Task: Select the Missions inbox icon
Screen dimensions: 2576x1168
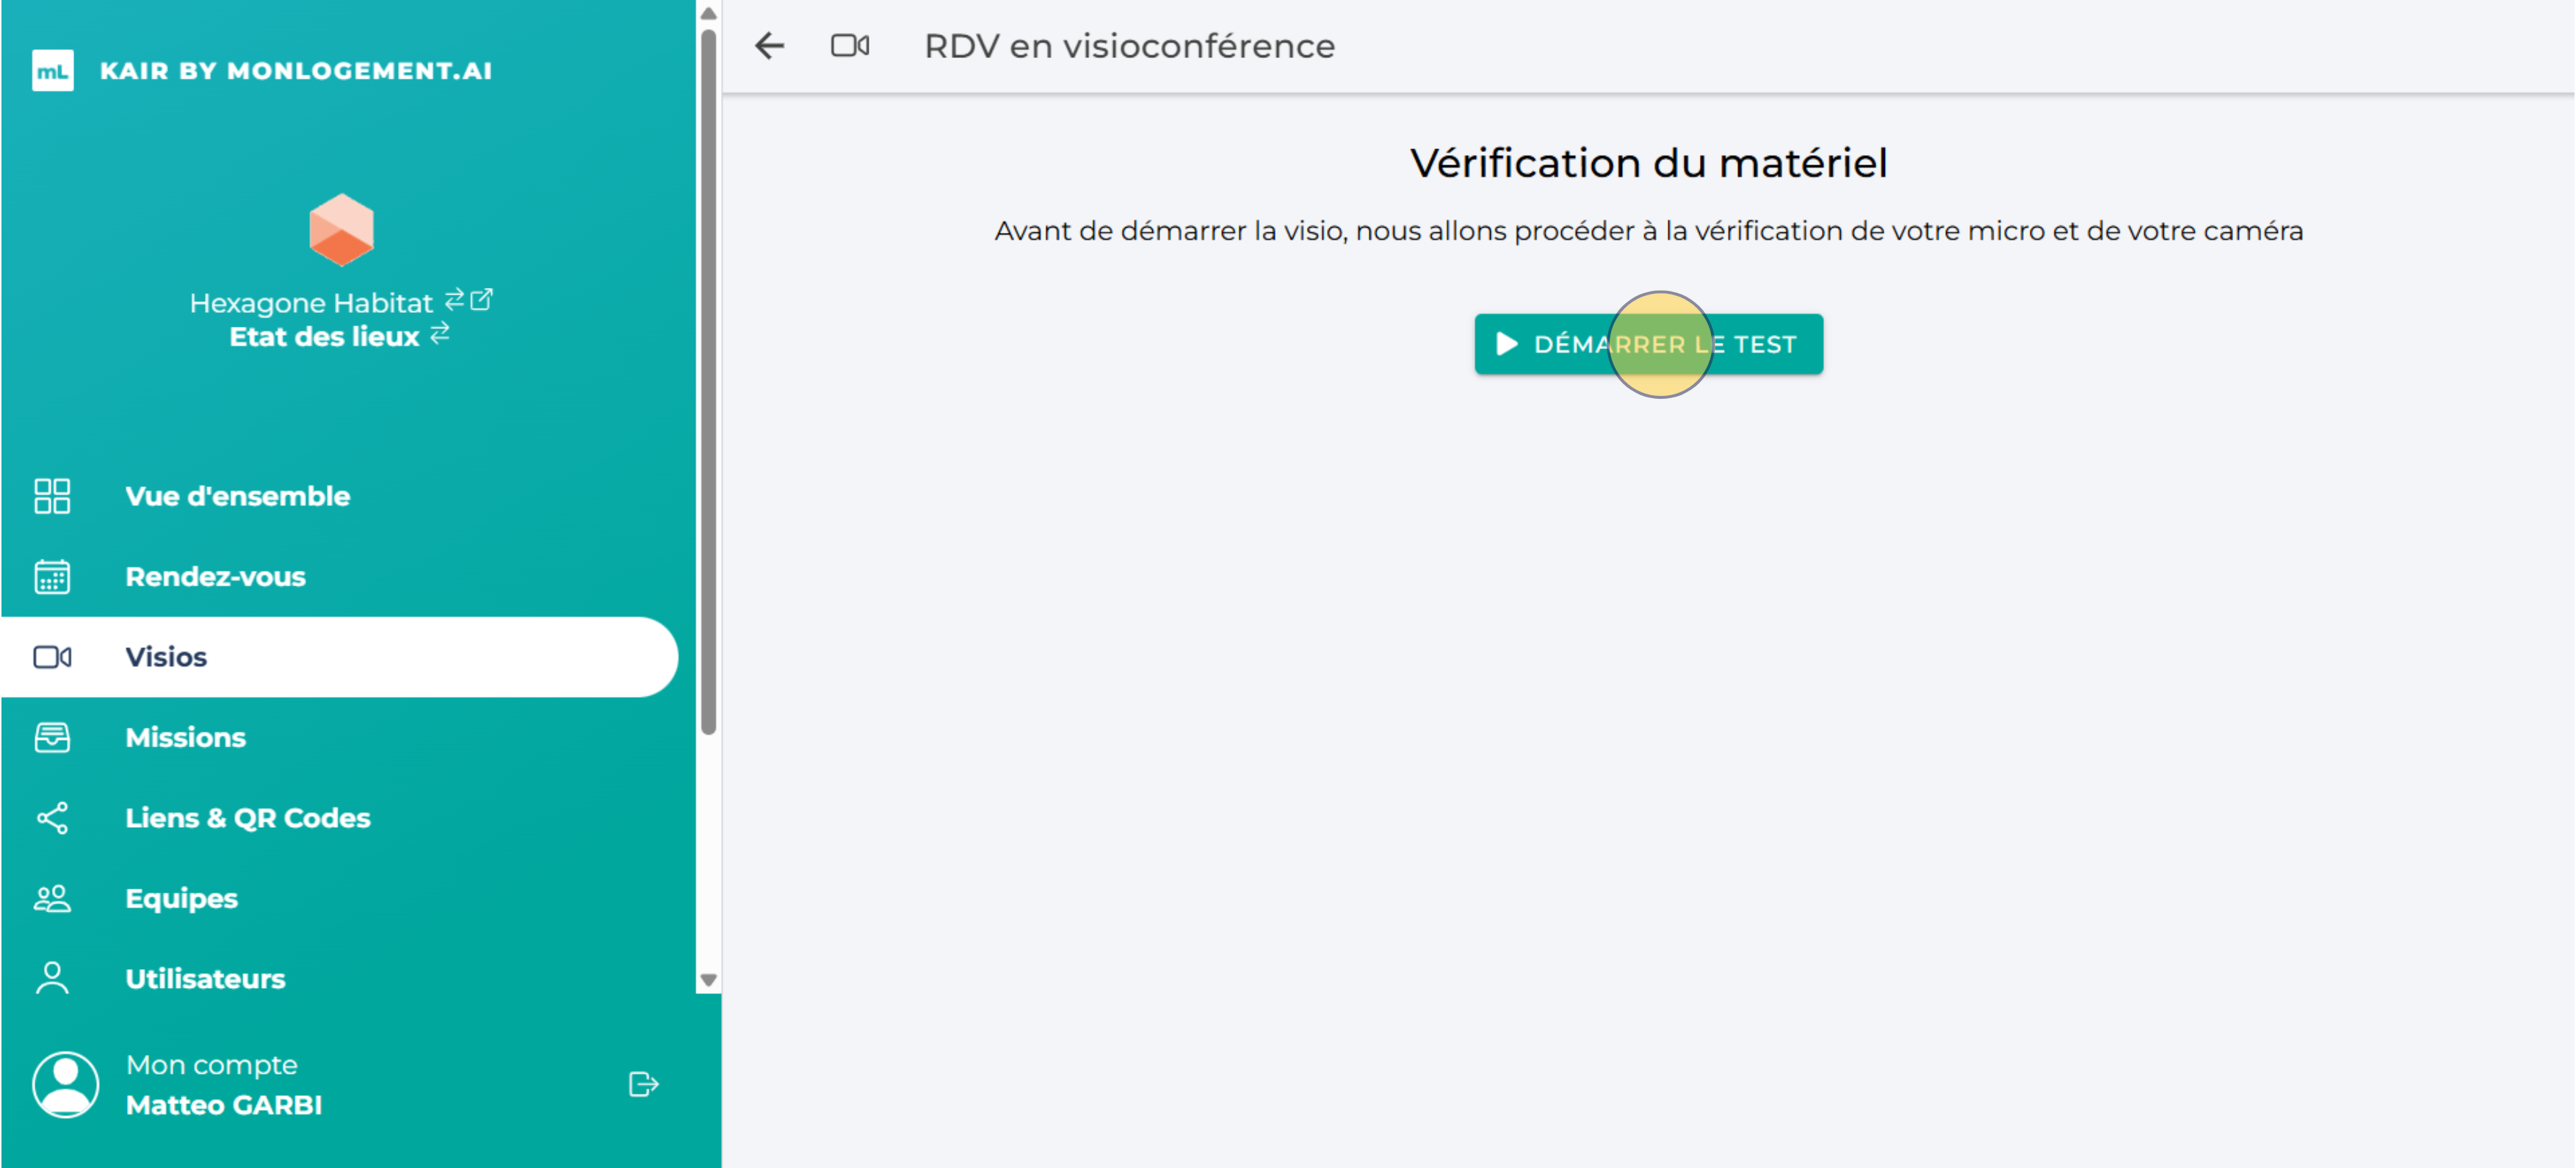Action: pyautogui.click(x=52, y=737)
